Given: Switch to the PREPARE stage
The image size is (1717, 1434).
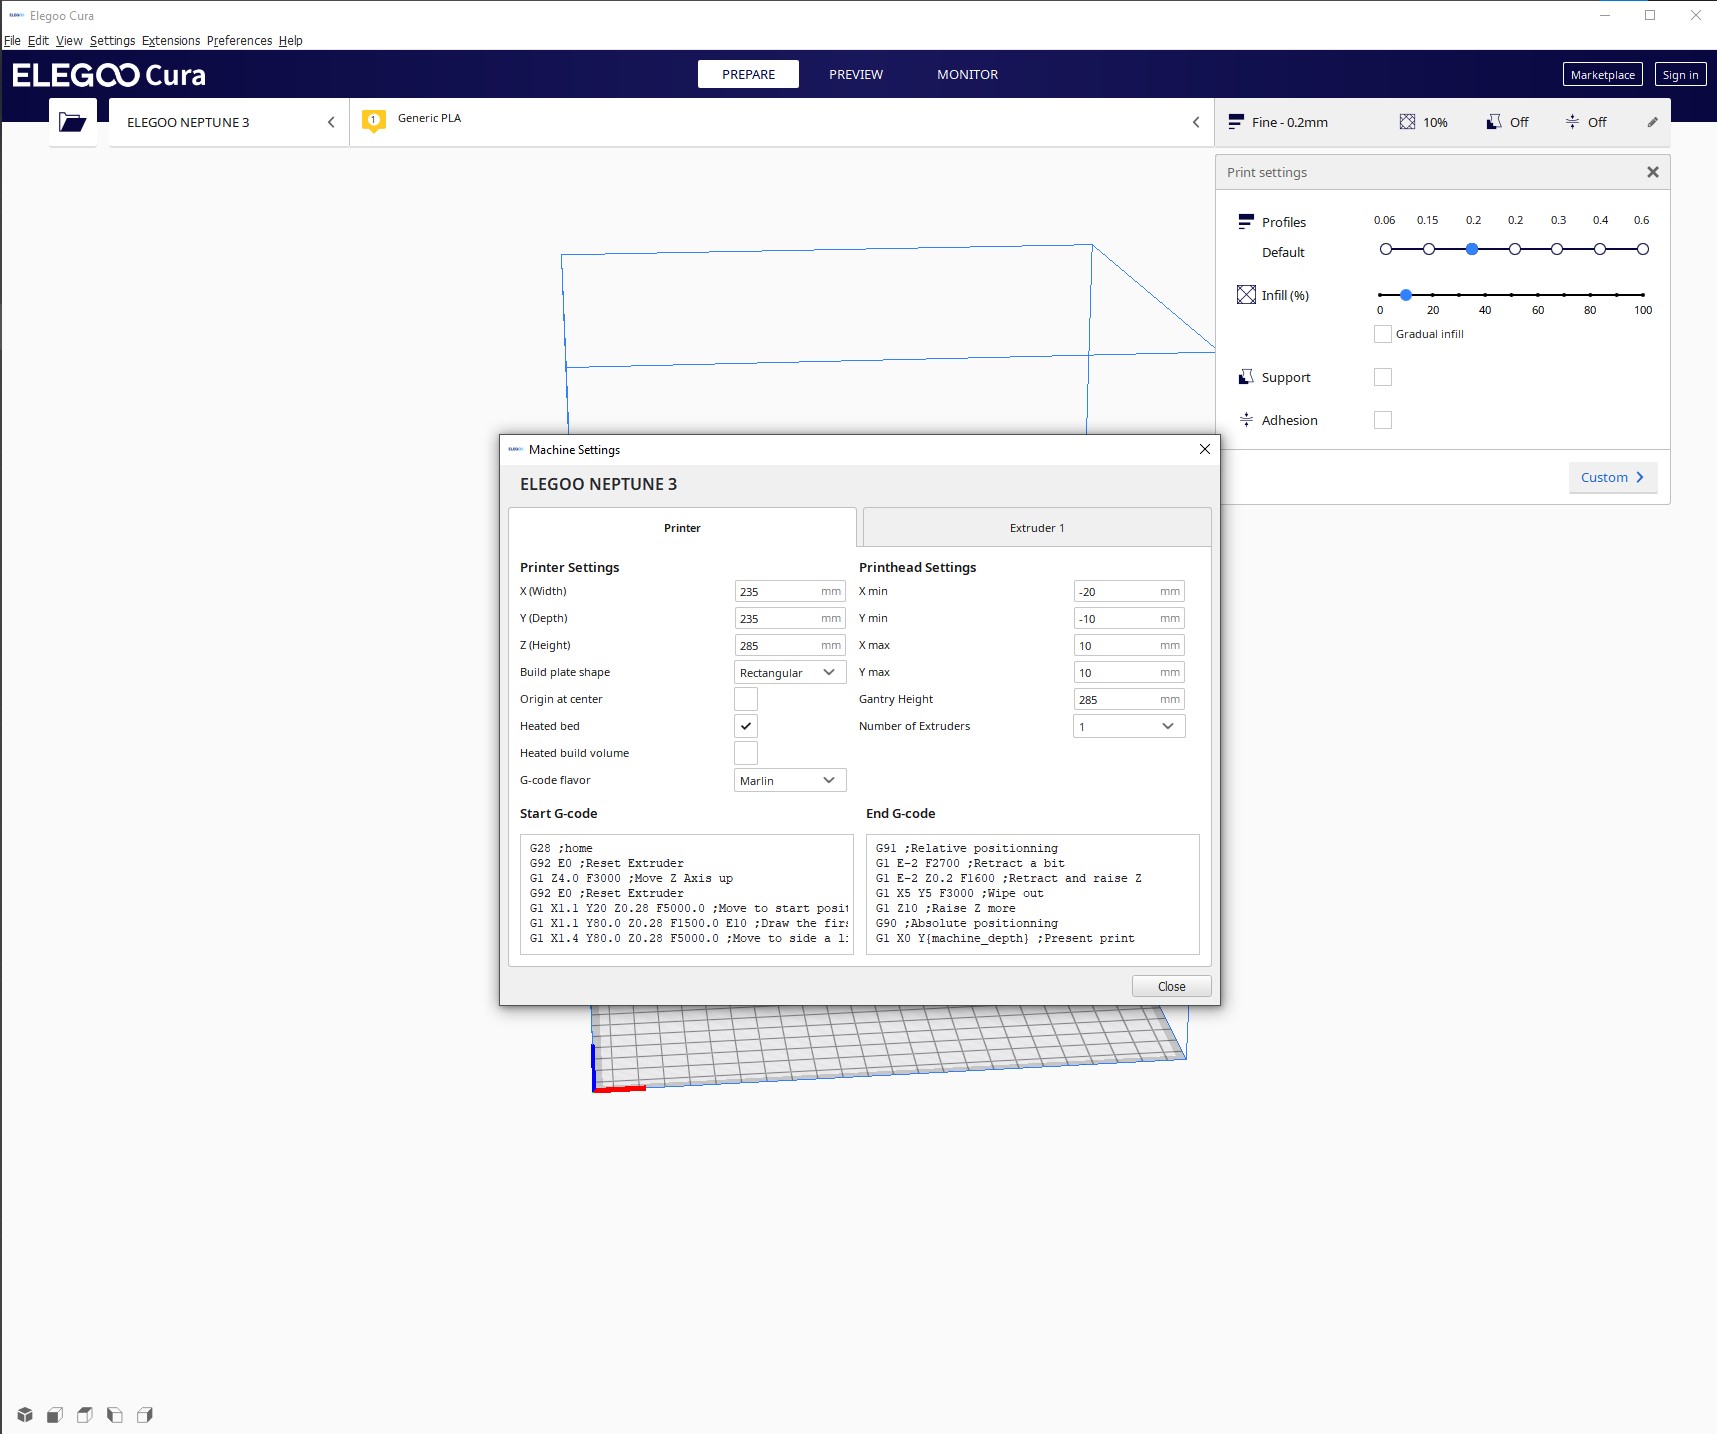Looking at the screenshot, I should click(x=748, y=74).
